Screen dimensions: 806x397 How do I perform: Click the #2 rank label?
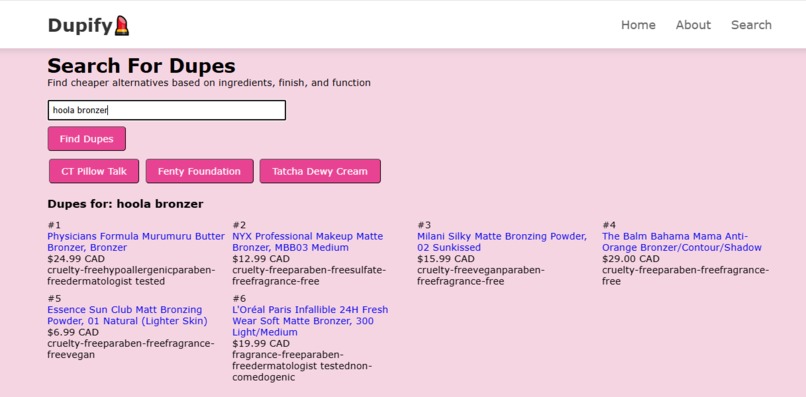pos(239,225)
